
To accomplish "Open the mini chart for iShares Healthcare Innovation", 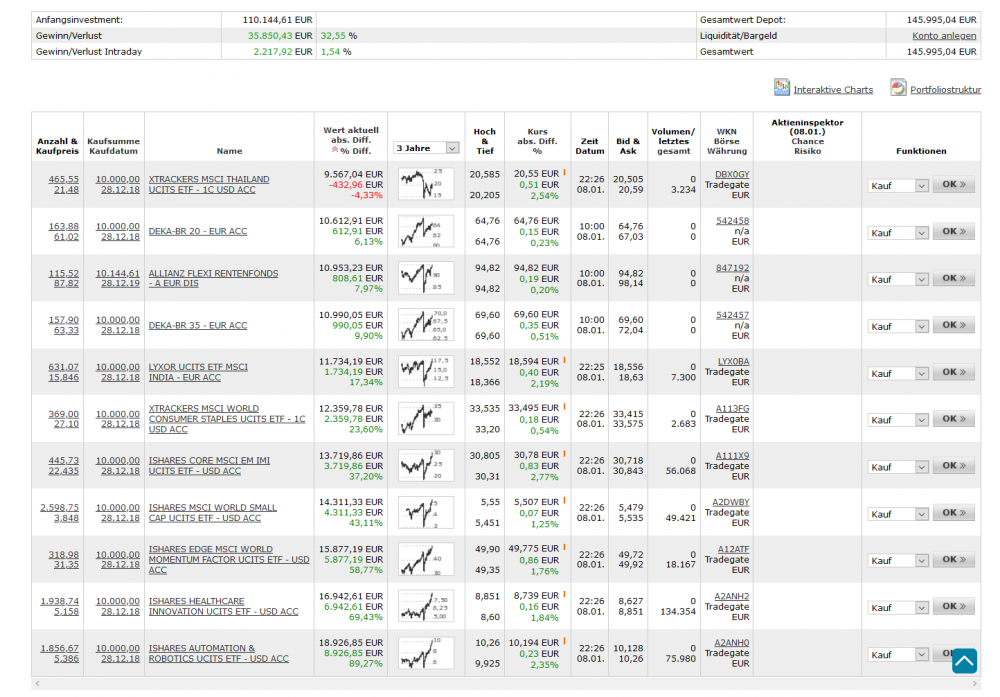I will (425, 606).
